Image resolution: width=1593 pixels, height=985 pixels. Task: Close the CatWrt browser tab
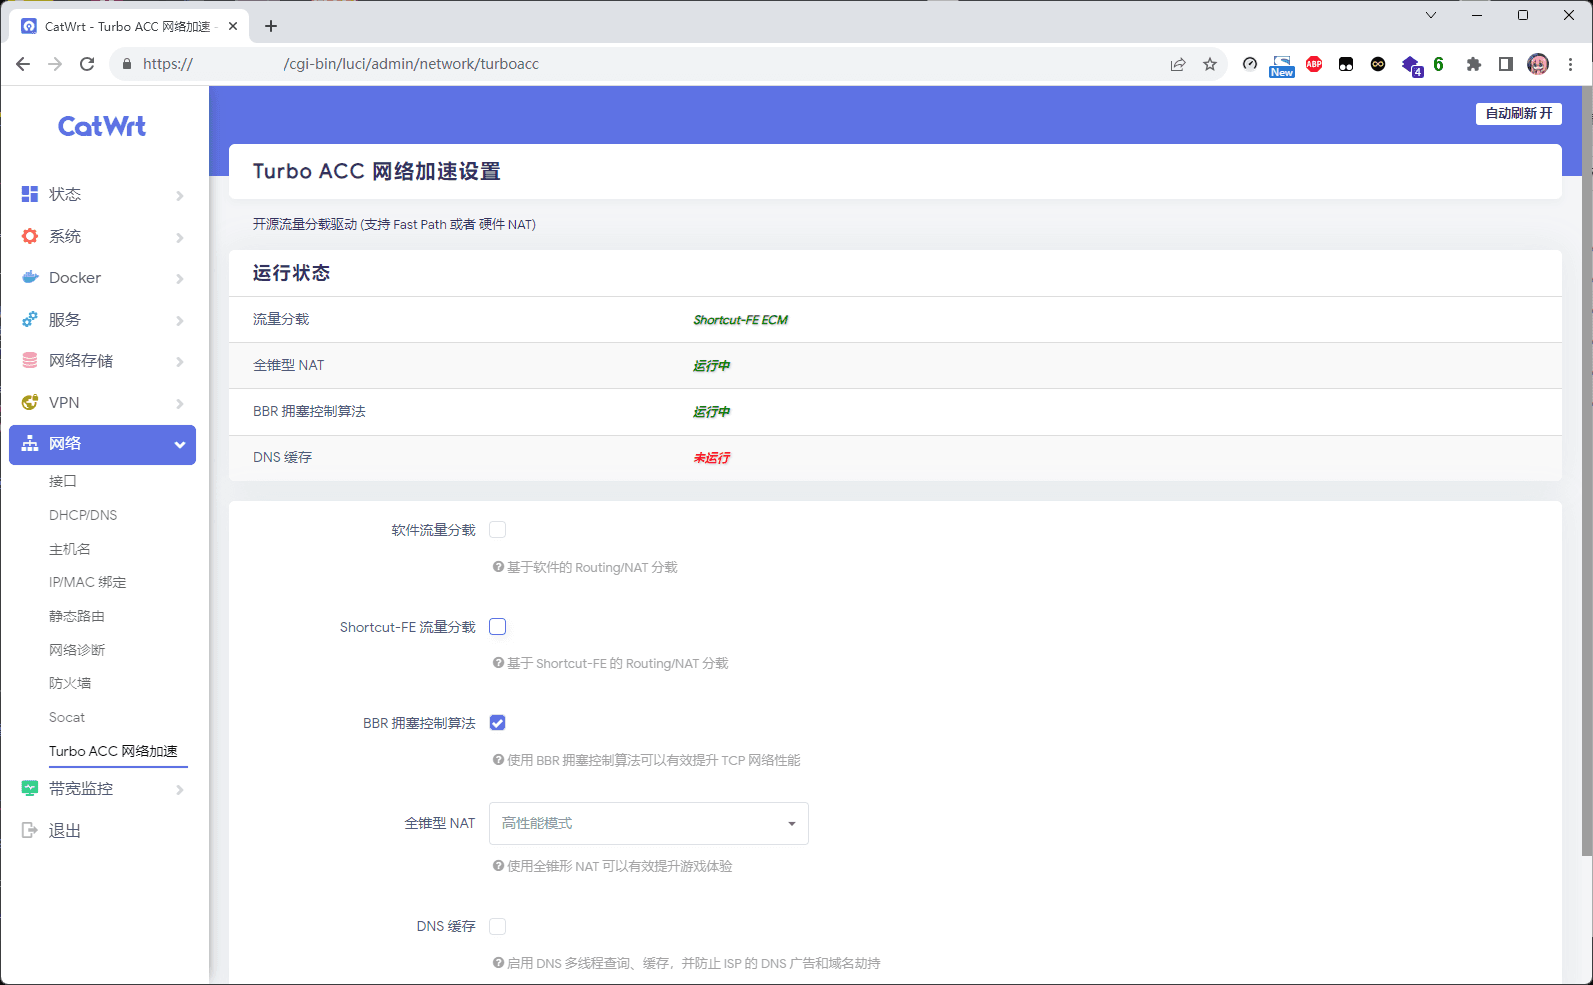233,26
